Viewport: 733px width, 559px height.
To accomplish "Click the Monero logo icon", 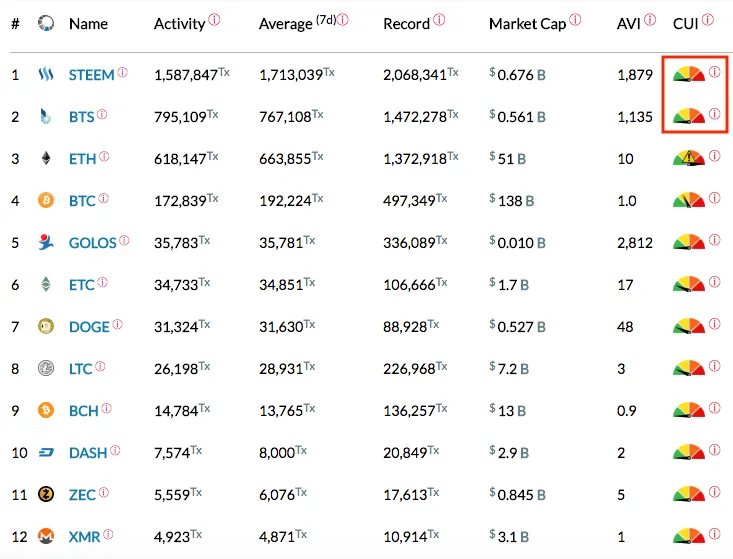I will (x=46, y=536).
